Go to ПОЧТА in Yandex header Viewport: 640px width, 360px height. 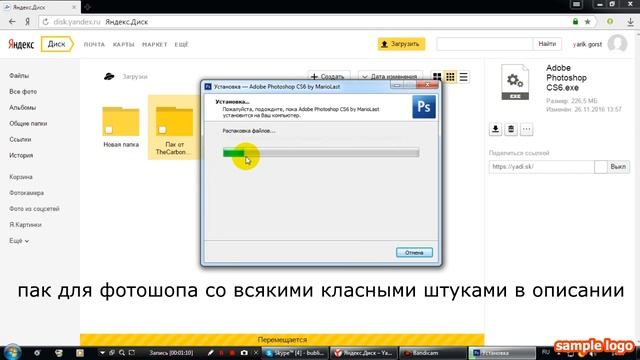point(94,44)
